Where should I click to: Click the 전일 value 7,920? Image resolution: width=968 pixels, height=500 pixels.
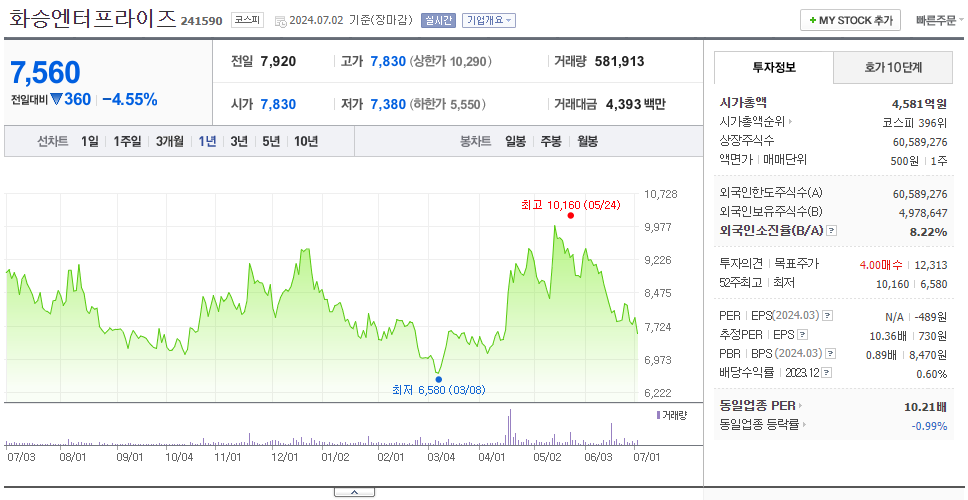click(x=278, y=61)
